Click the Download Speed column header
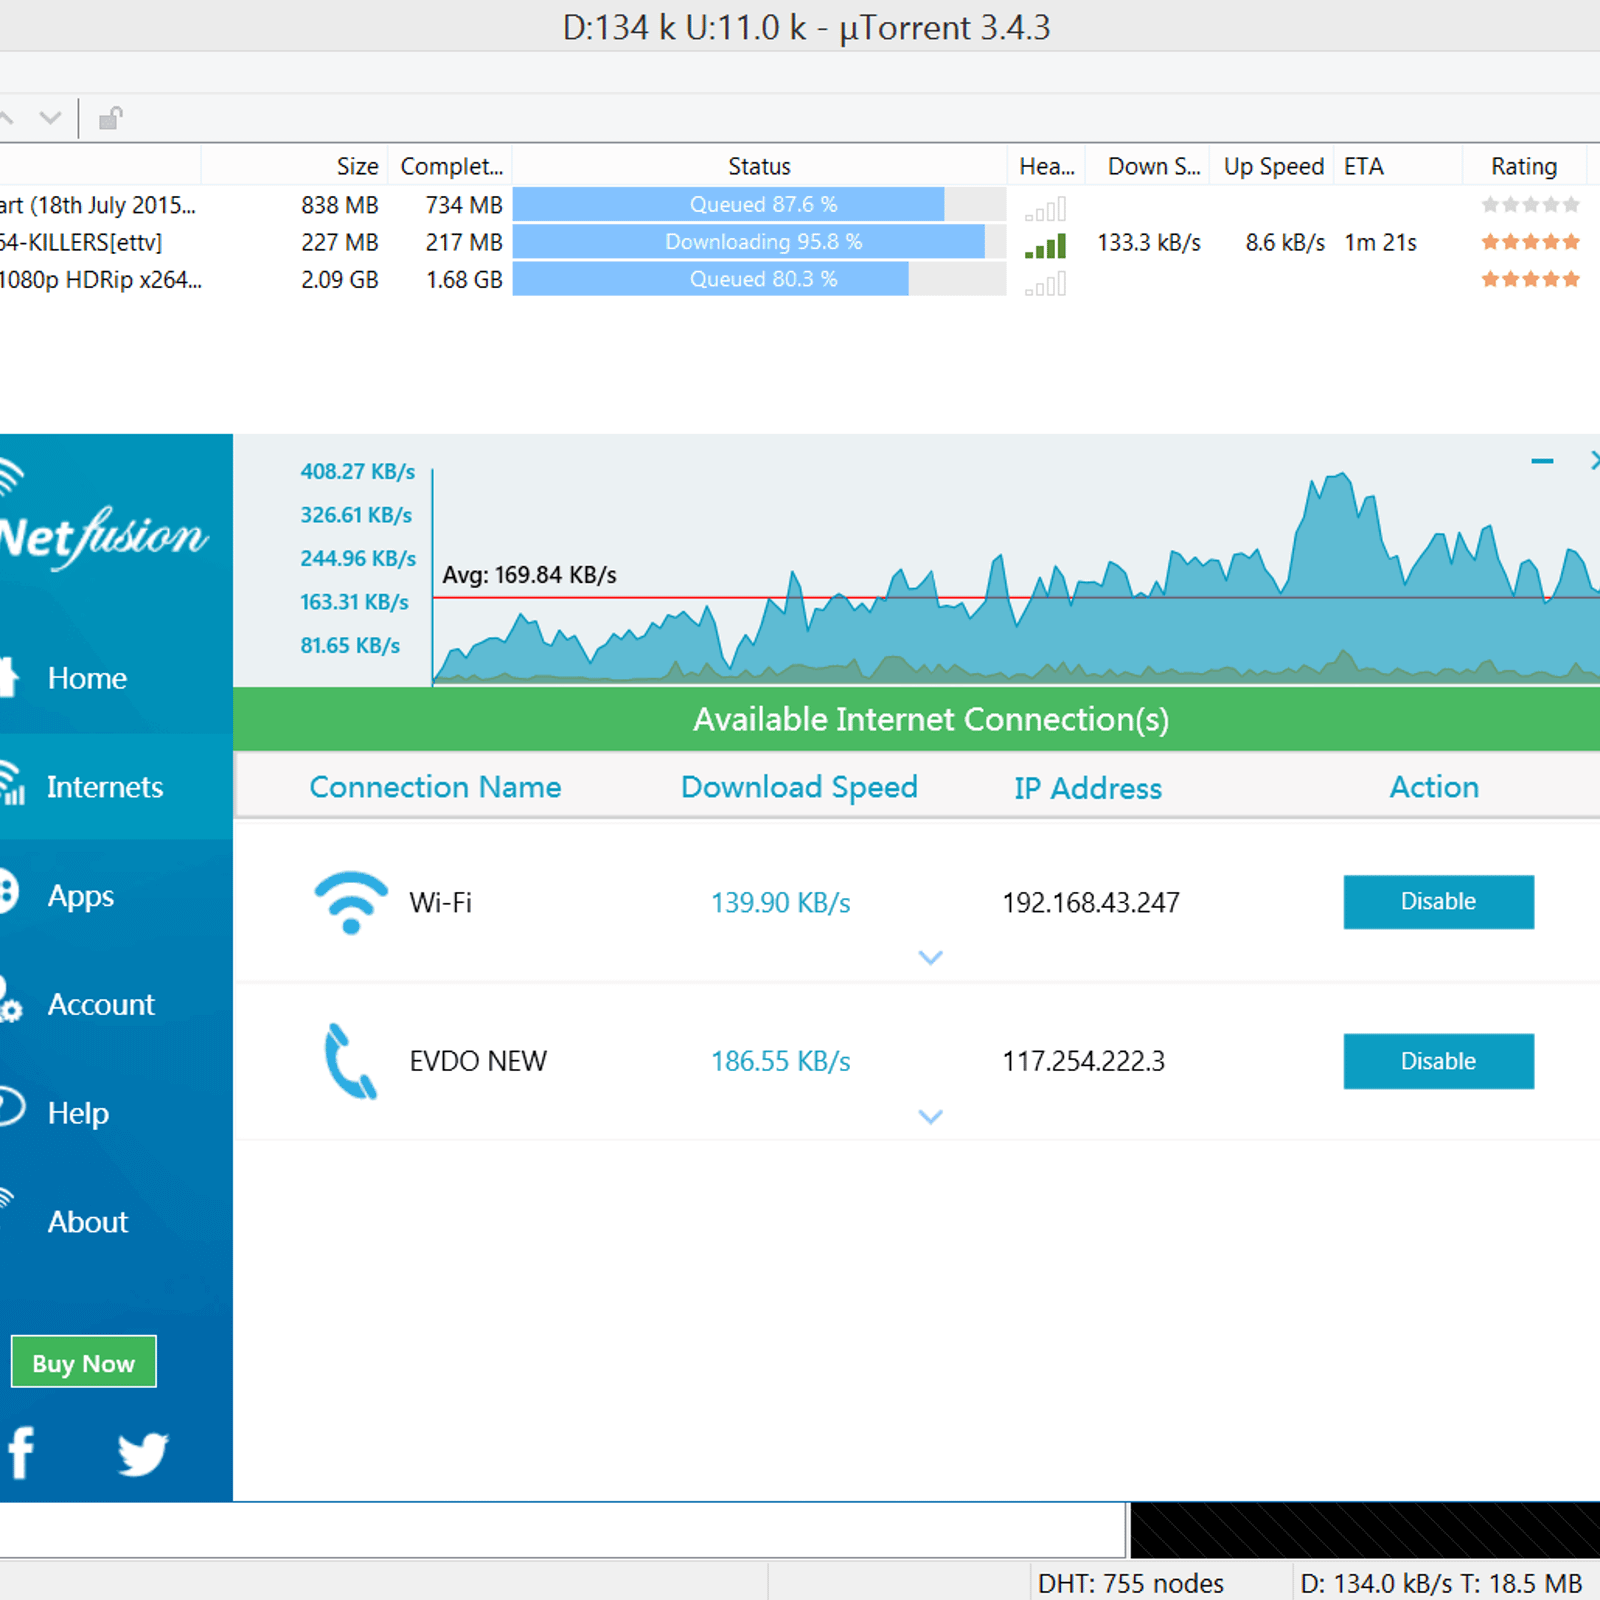The height and width of the screenshot is (1600, 1600). pos(799,787)
